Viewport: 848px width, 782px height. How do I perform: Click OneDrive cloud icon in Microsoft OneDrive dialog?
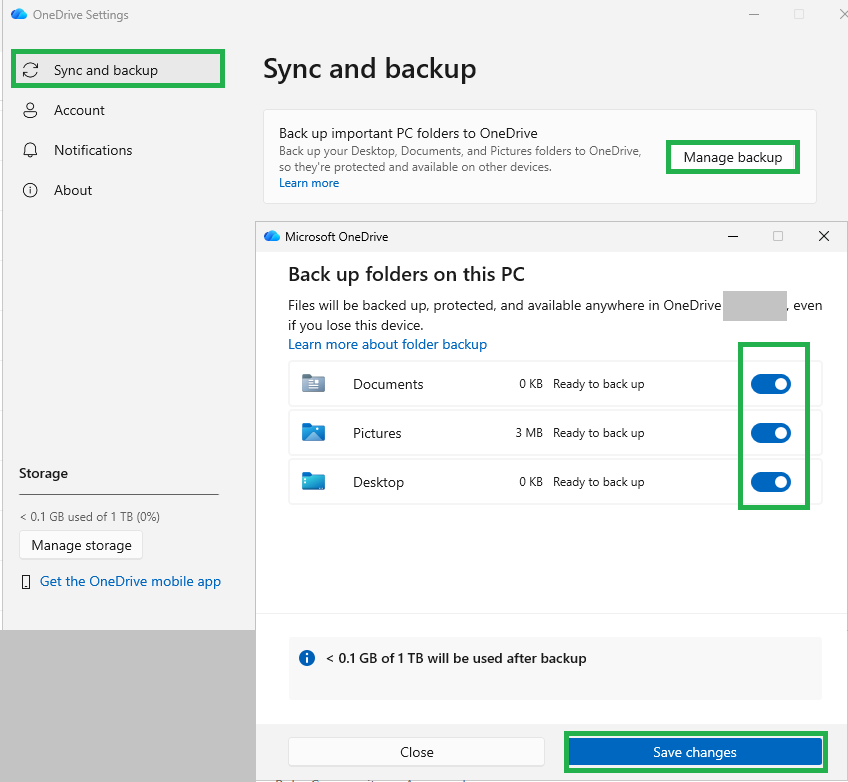click(271, 236)
